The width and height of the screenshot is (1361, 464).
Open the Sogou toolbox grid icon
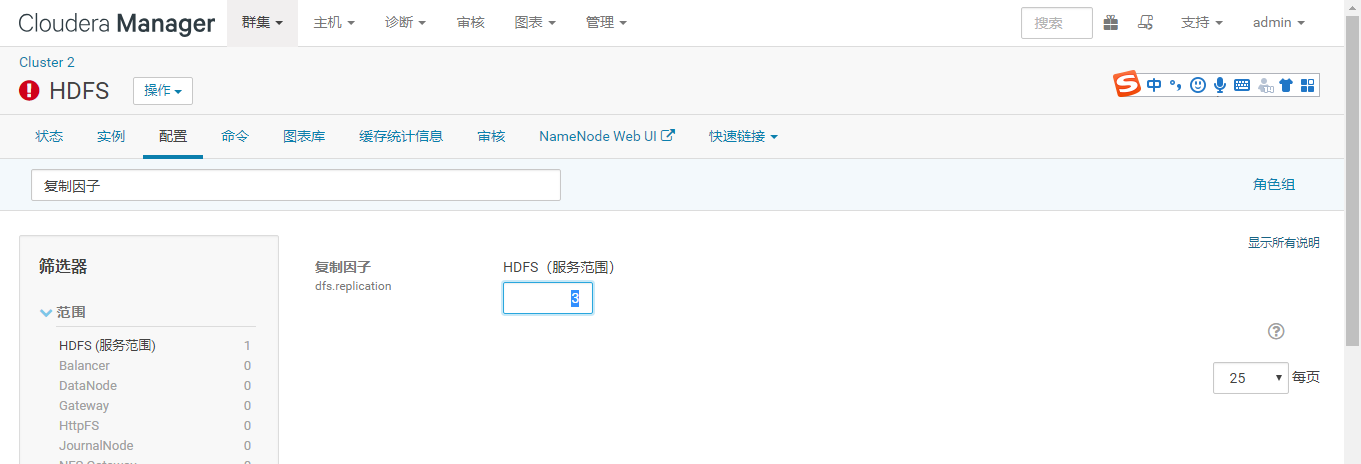pos(1308,85)
